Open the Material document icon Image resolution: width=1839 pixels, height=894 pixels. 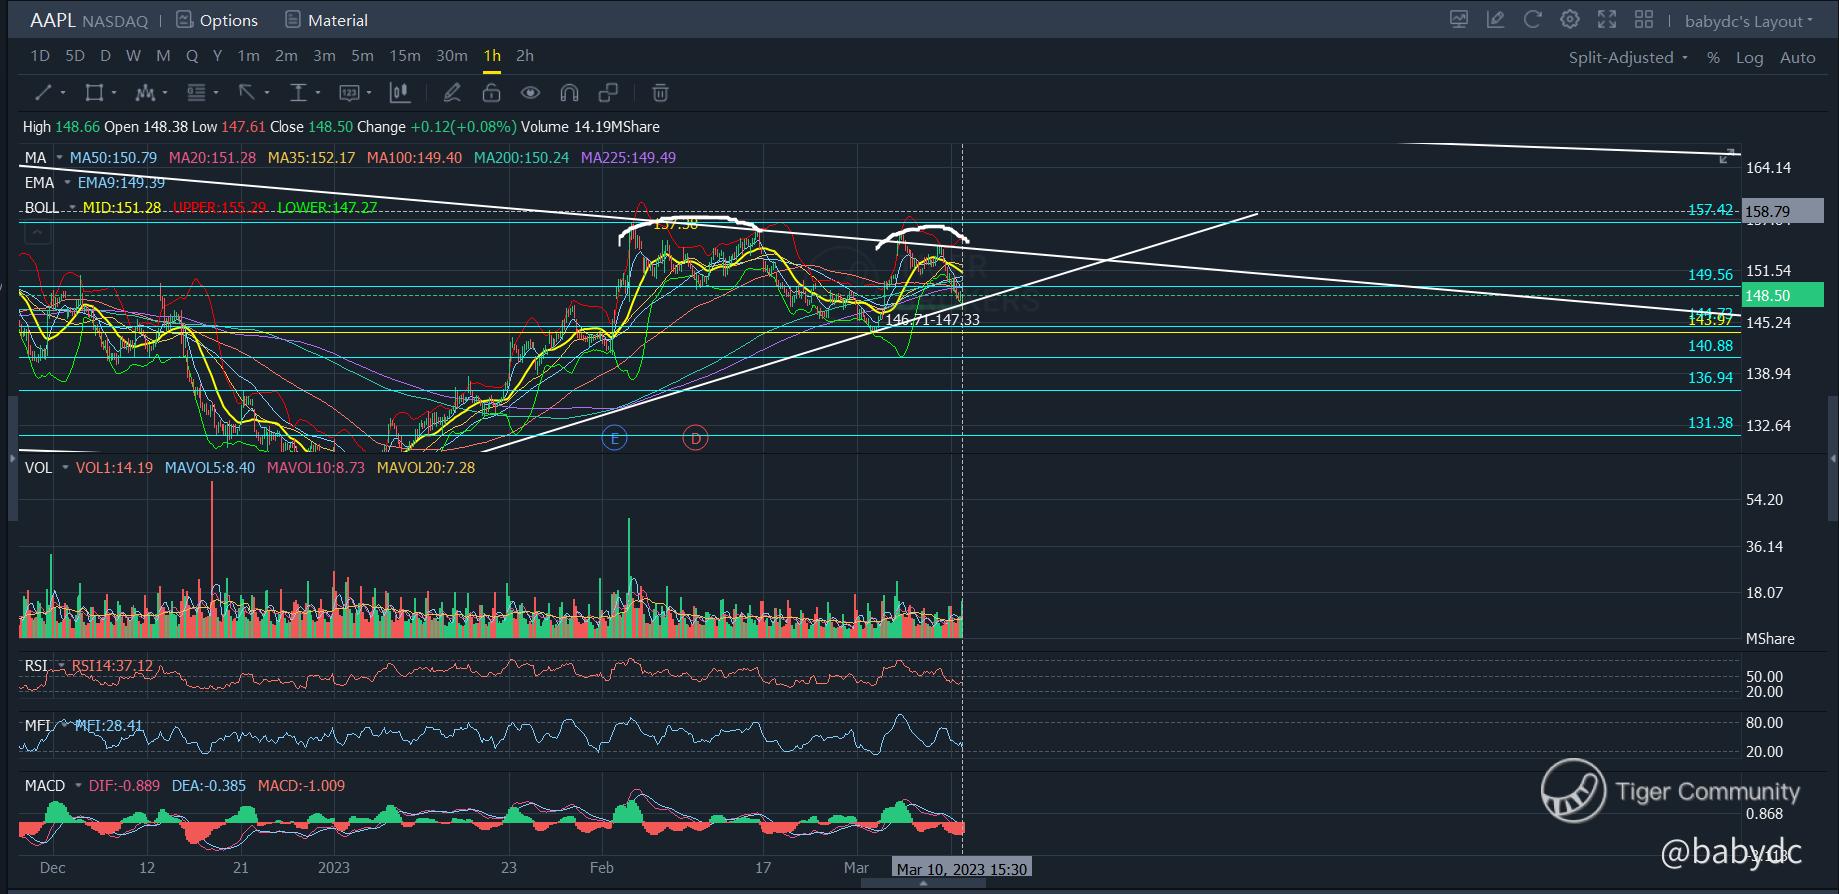pyautogui.click(x=292, y=19)
